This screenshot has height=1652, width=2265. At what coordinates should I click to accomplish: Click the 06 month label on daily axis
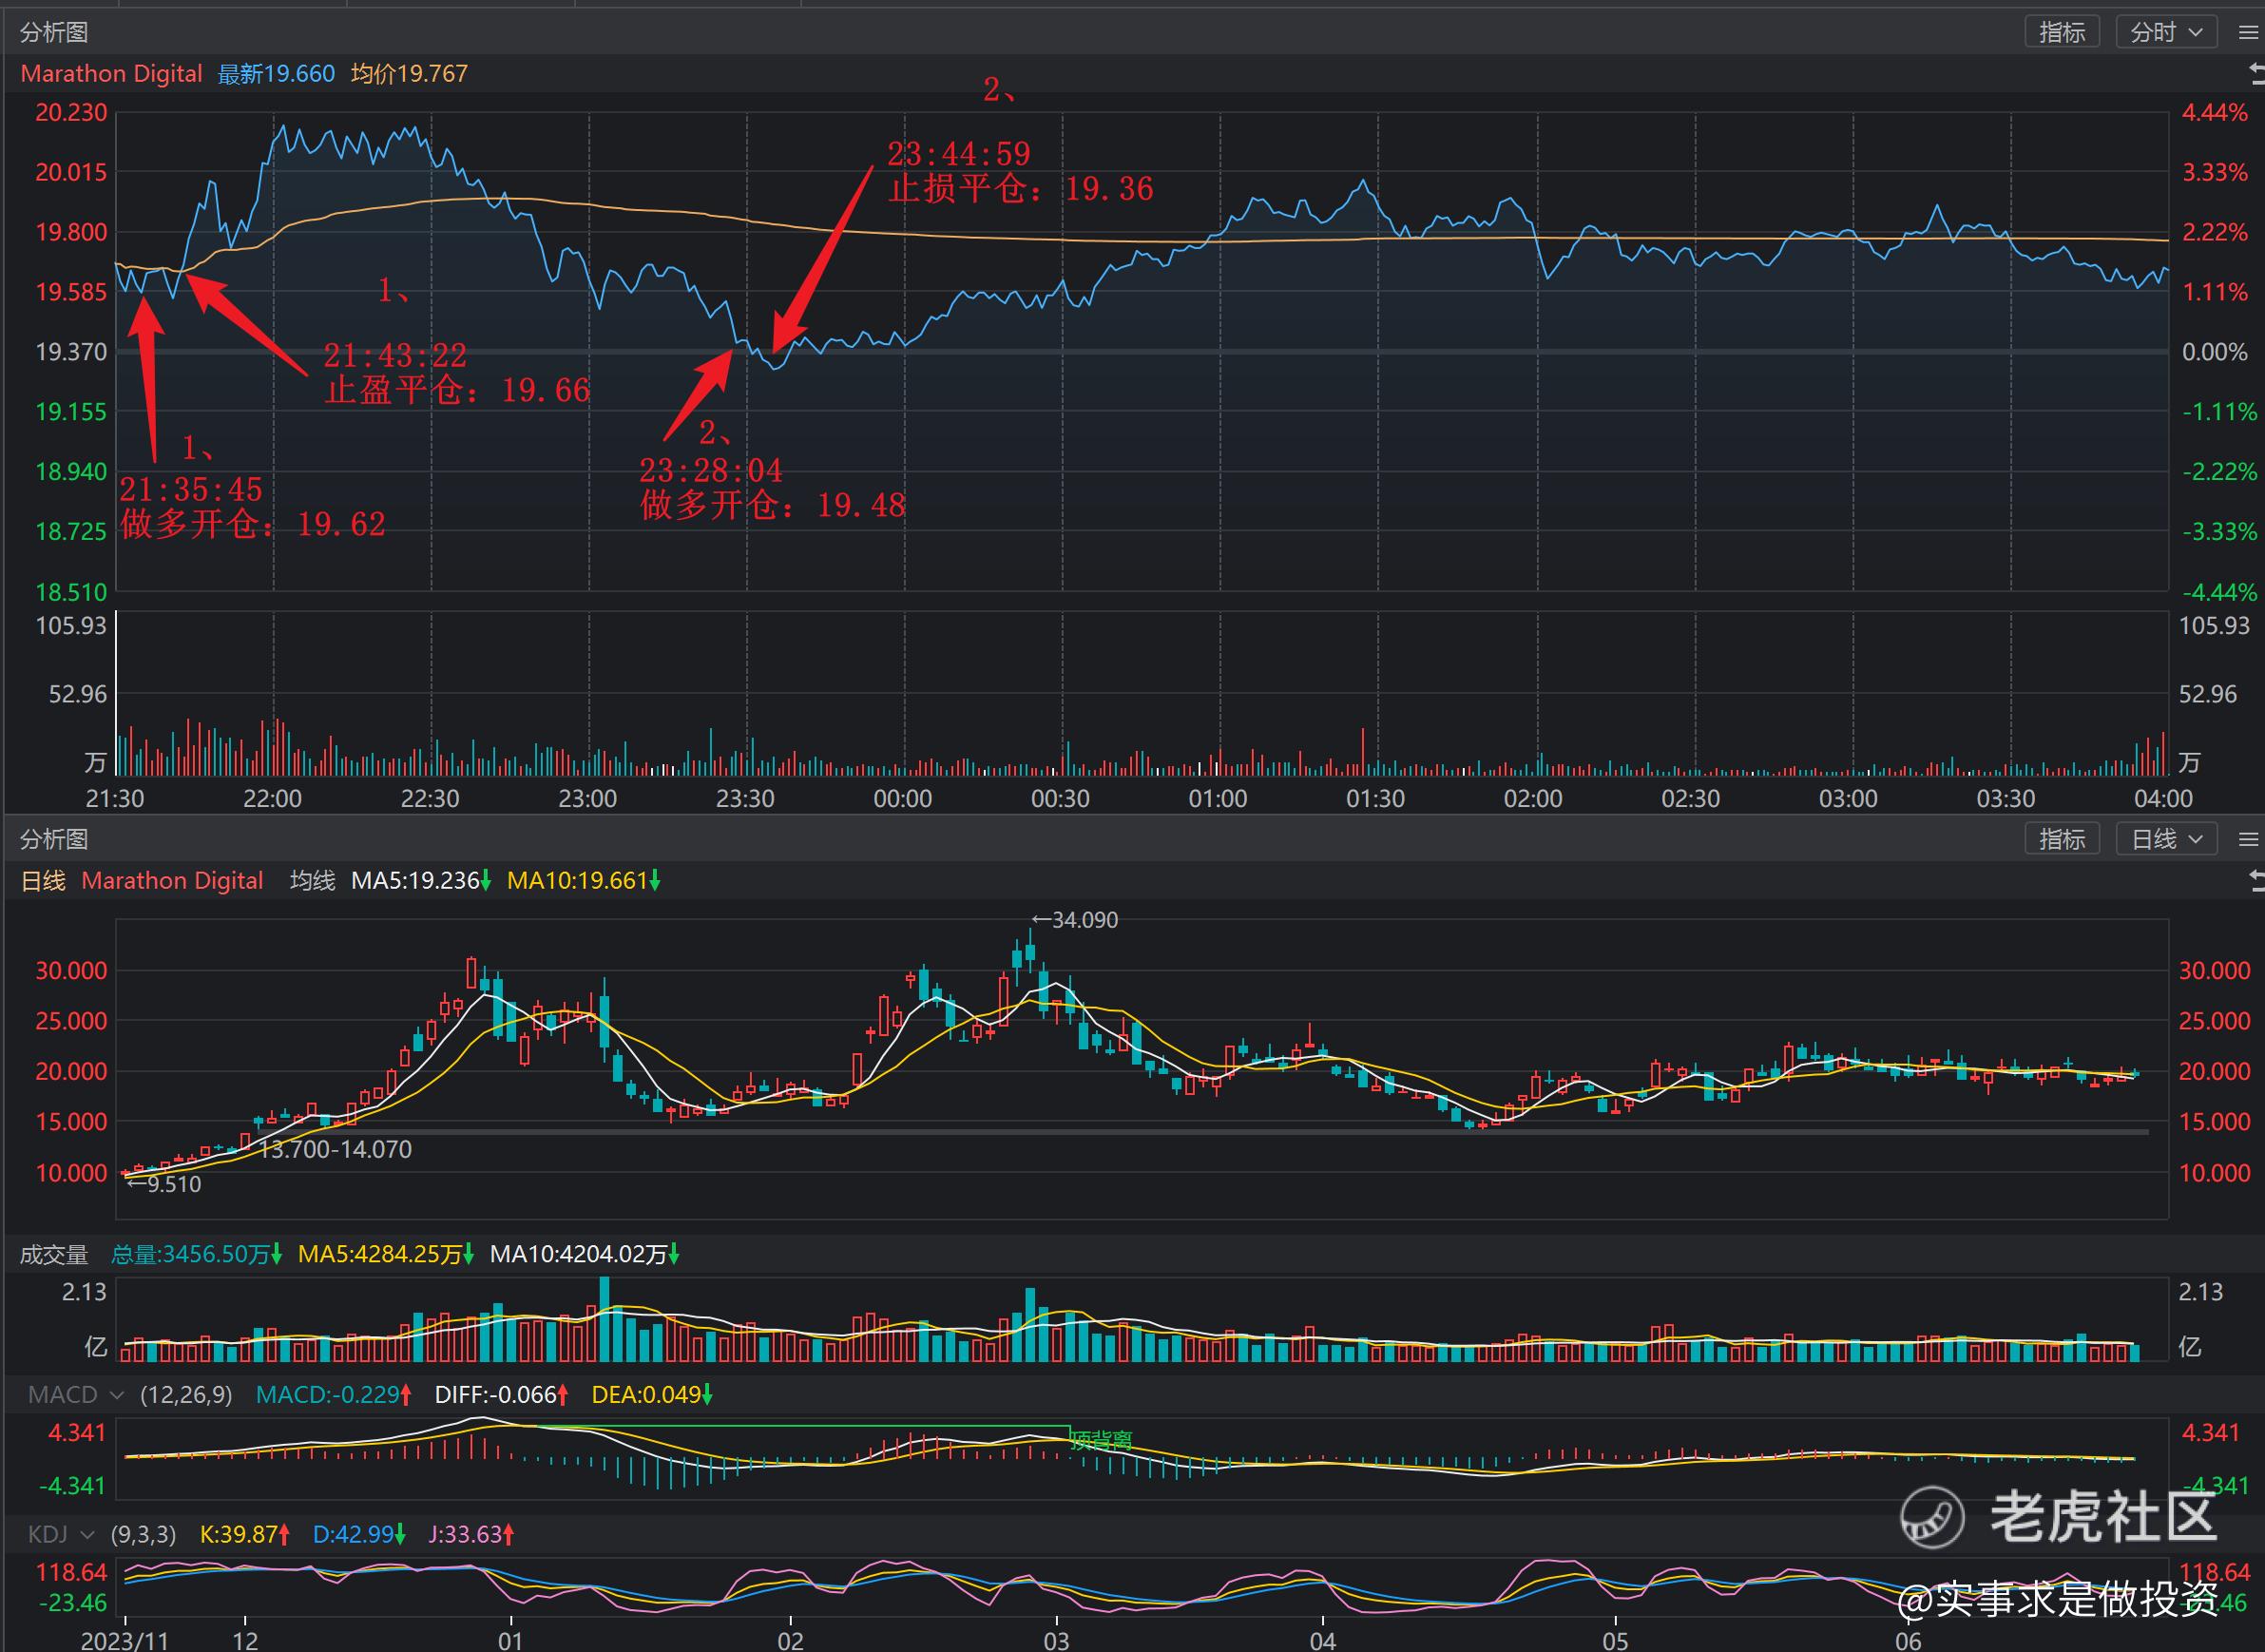(1908, 1641)
